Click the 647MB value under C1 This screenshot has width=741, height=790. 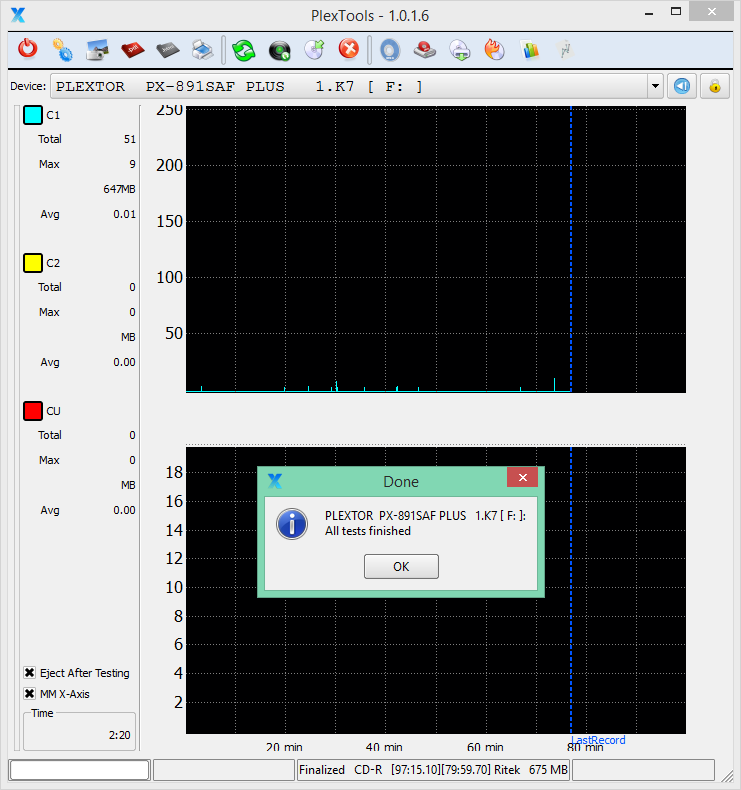point(119,189)
